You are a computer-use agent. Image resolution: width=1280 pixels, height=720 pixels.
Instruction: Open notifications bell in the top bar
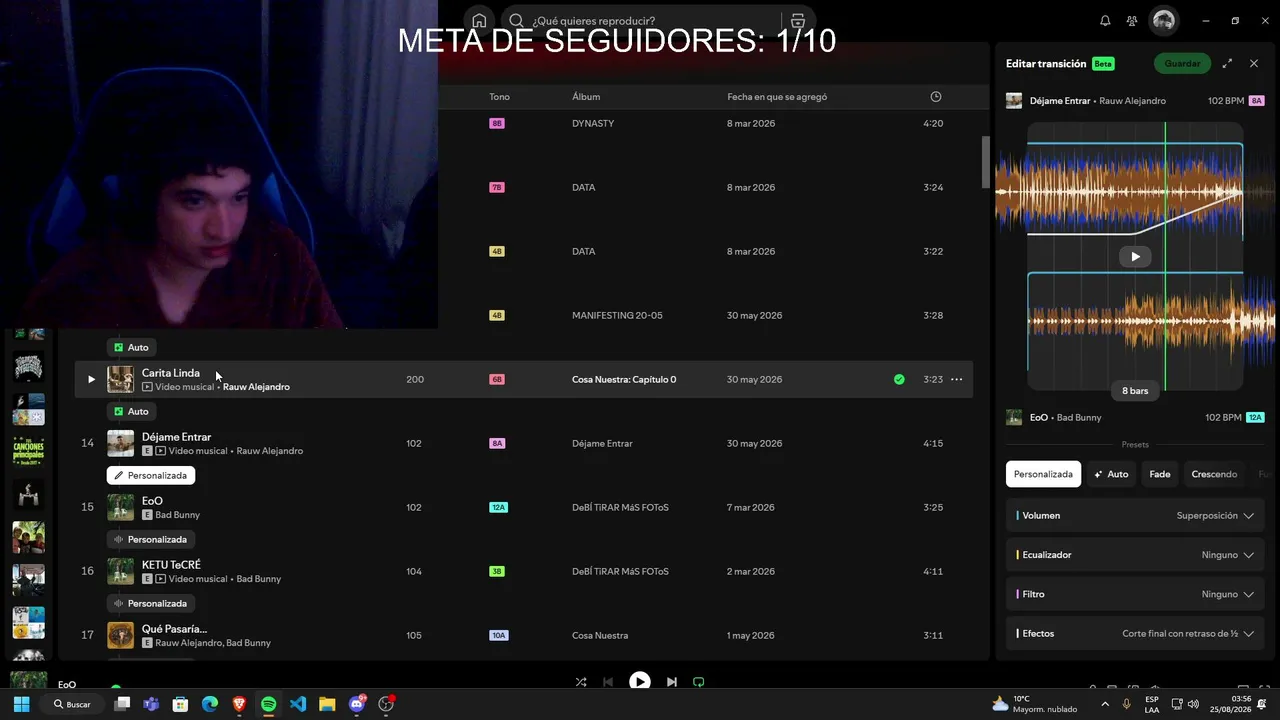(x=1105, y=21)
